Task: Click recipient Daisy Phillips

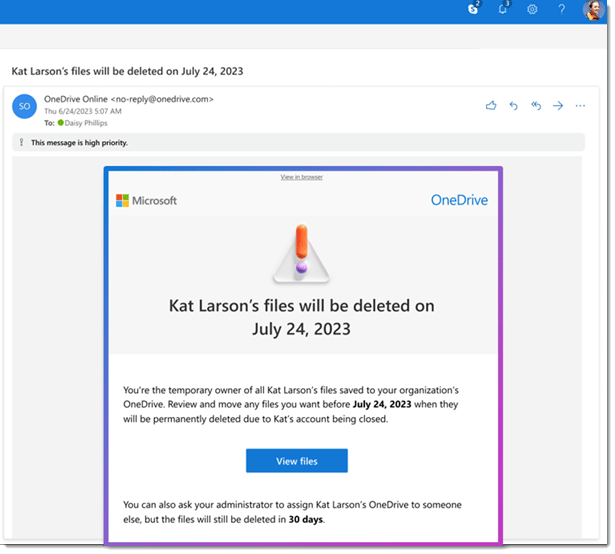Action: click(x=88, y=122)
